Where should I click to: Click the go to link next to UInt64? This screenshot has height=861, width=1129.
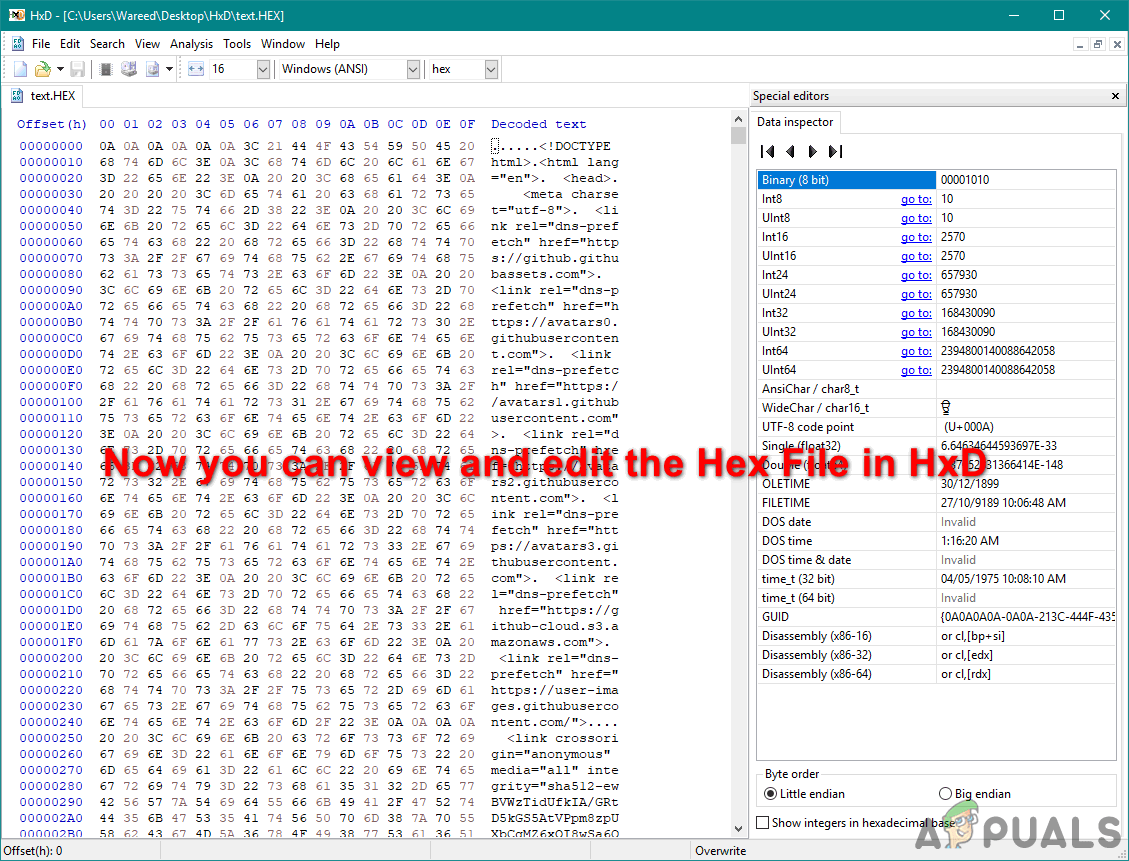[916, 370]
